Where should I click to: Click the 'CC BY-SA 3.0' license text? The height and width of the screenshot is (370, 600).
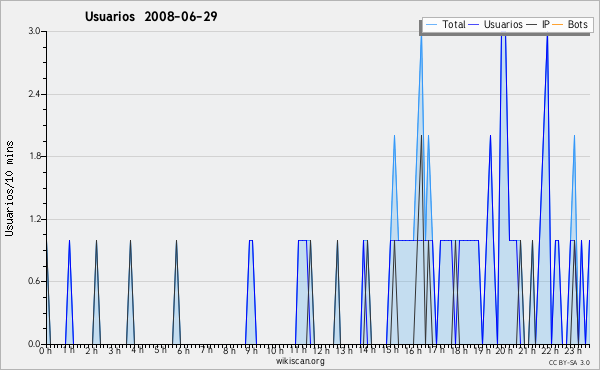569,362
